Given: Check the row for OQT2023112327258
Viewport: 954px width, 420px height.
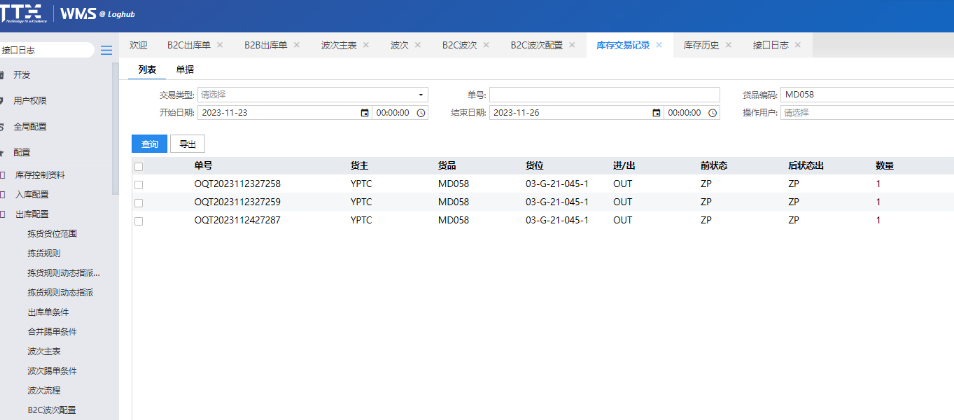Looking at the screenshot, I should click(139, 185).
